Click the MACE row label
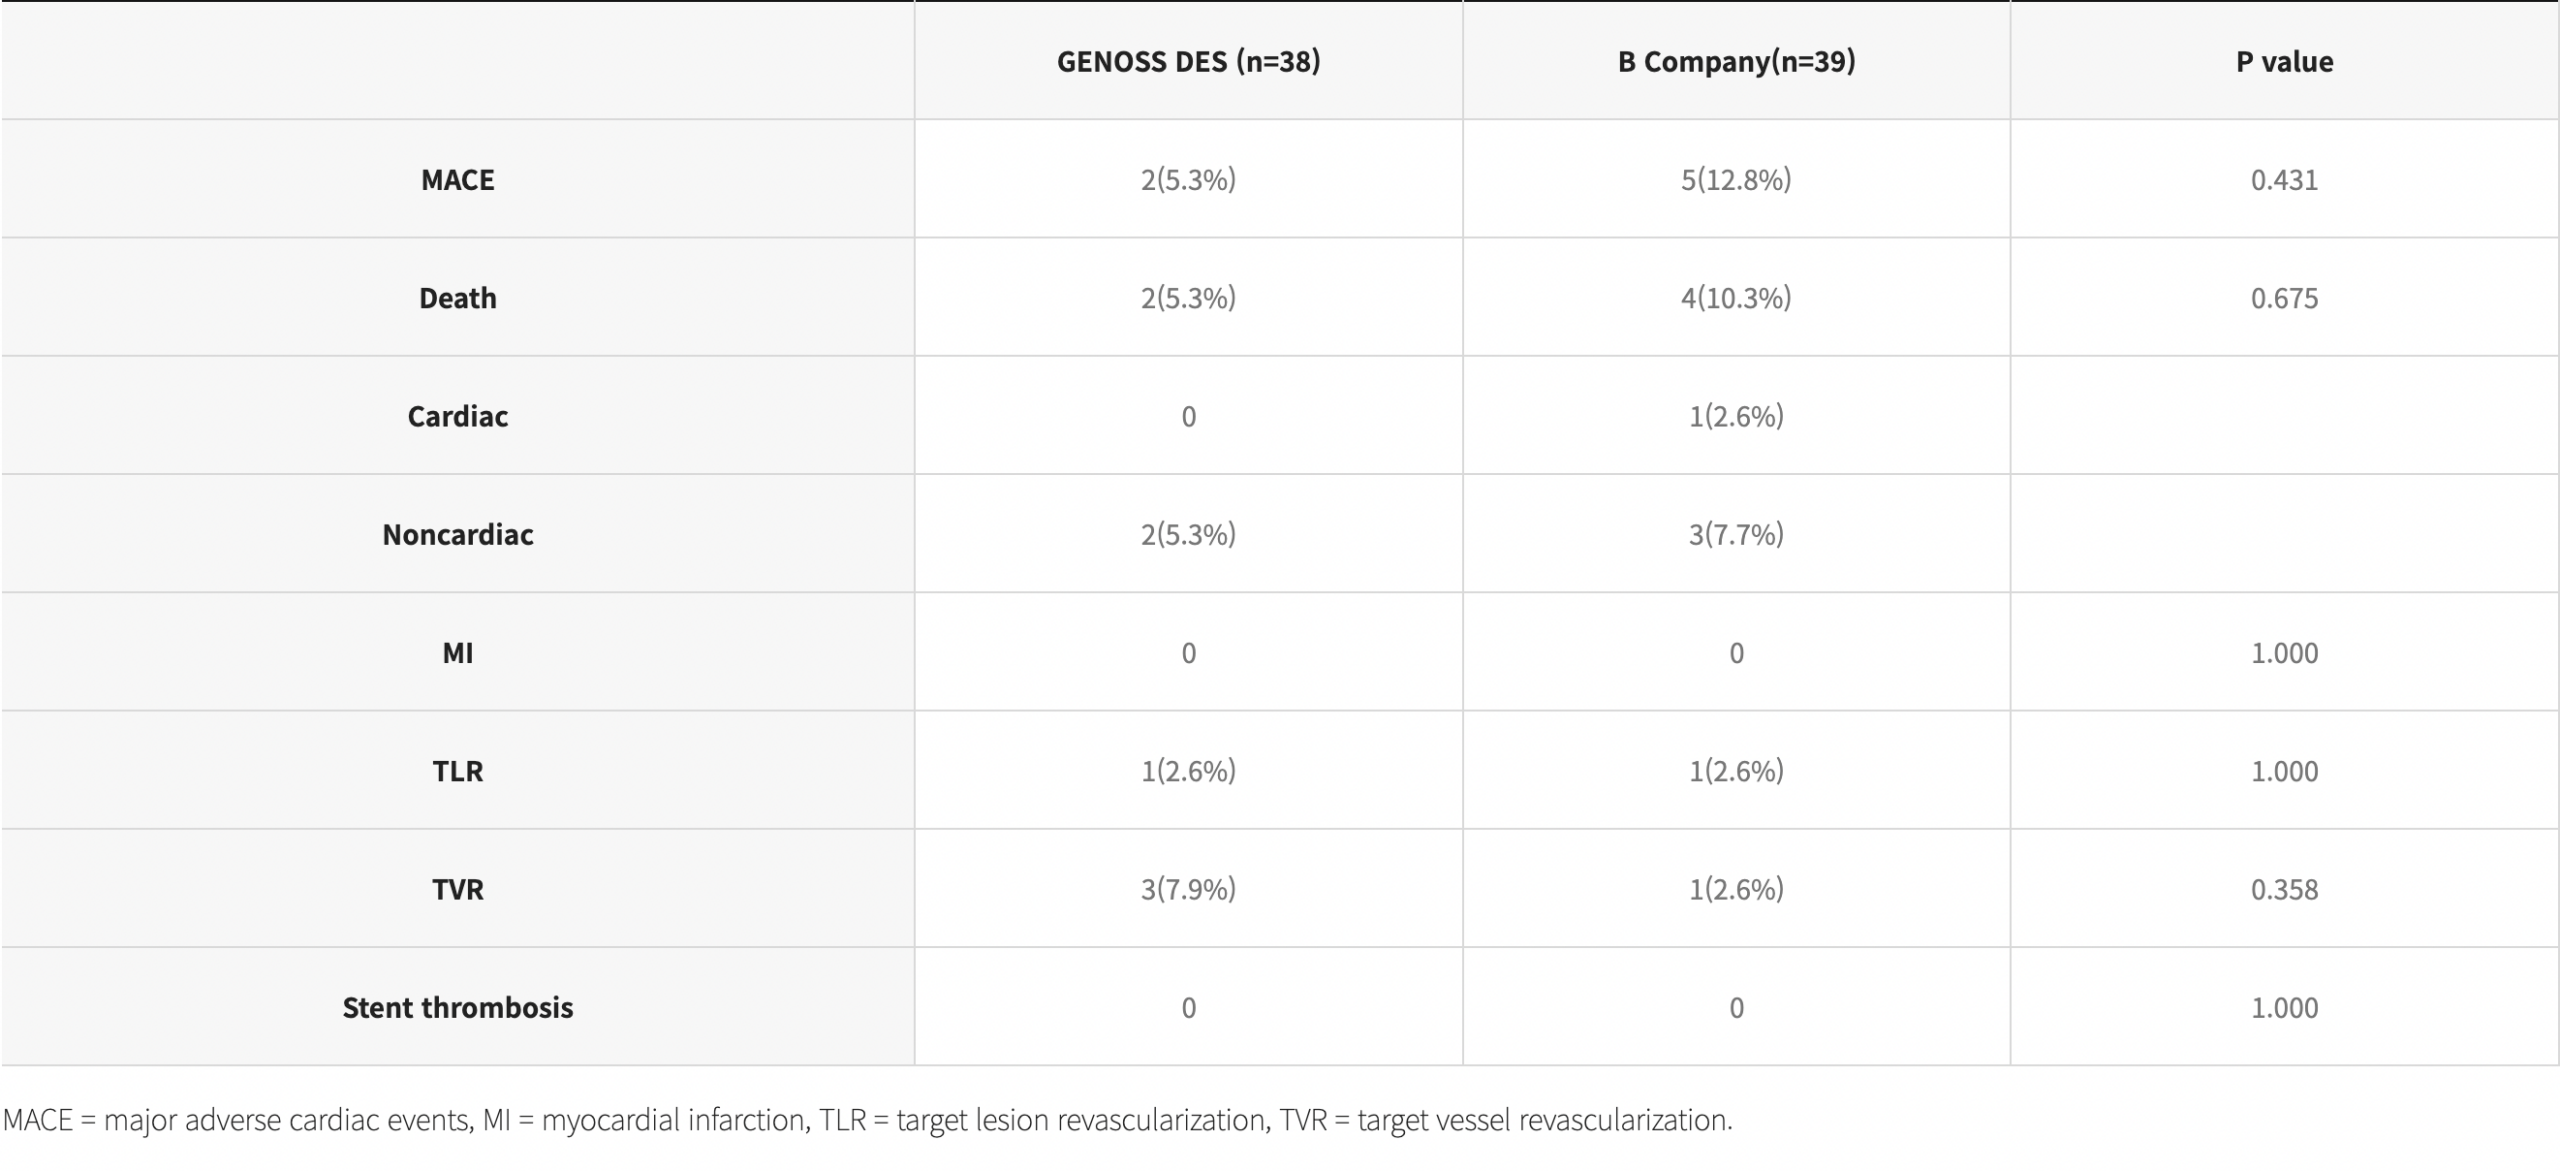 (457, 180)
